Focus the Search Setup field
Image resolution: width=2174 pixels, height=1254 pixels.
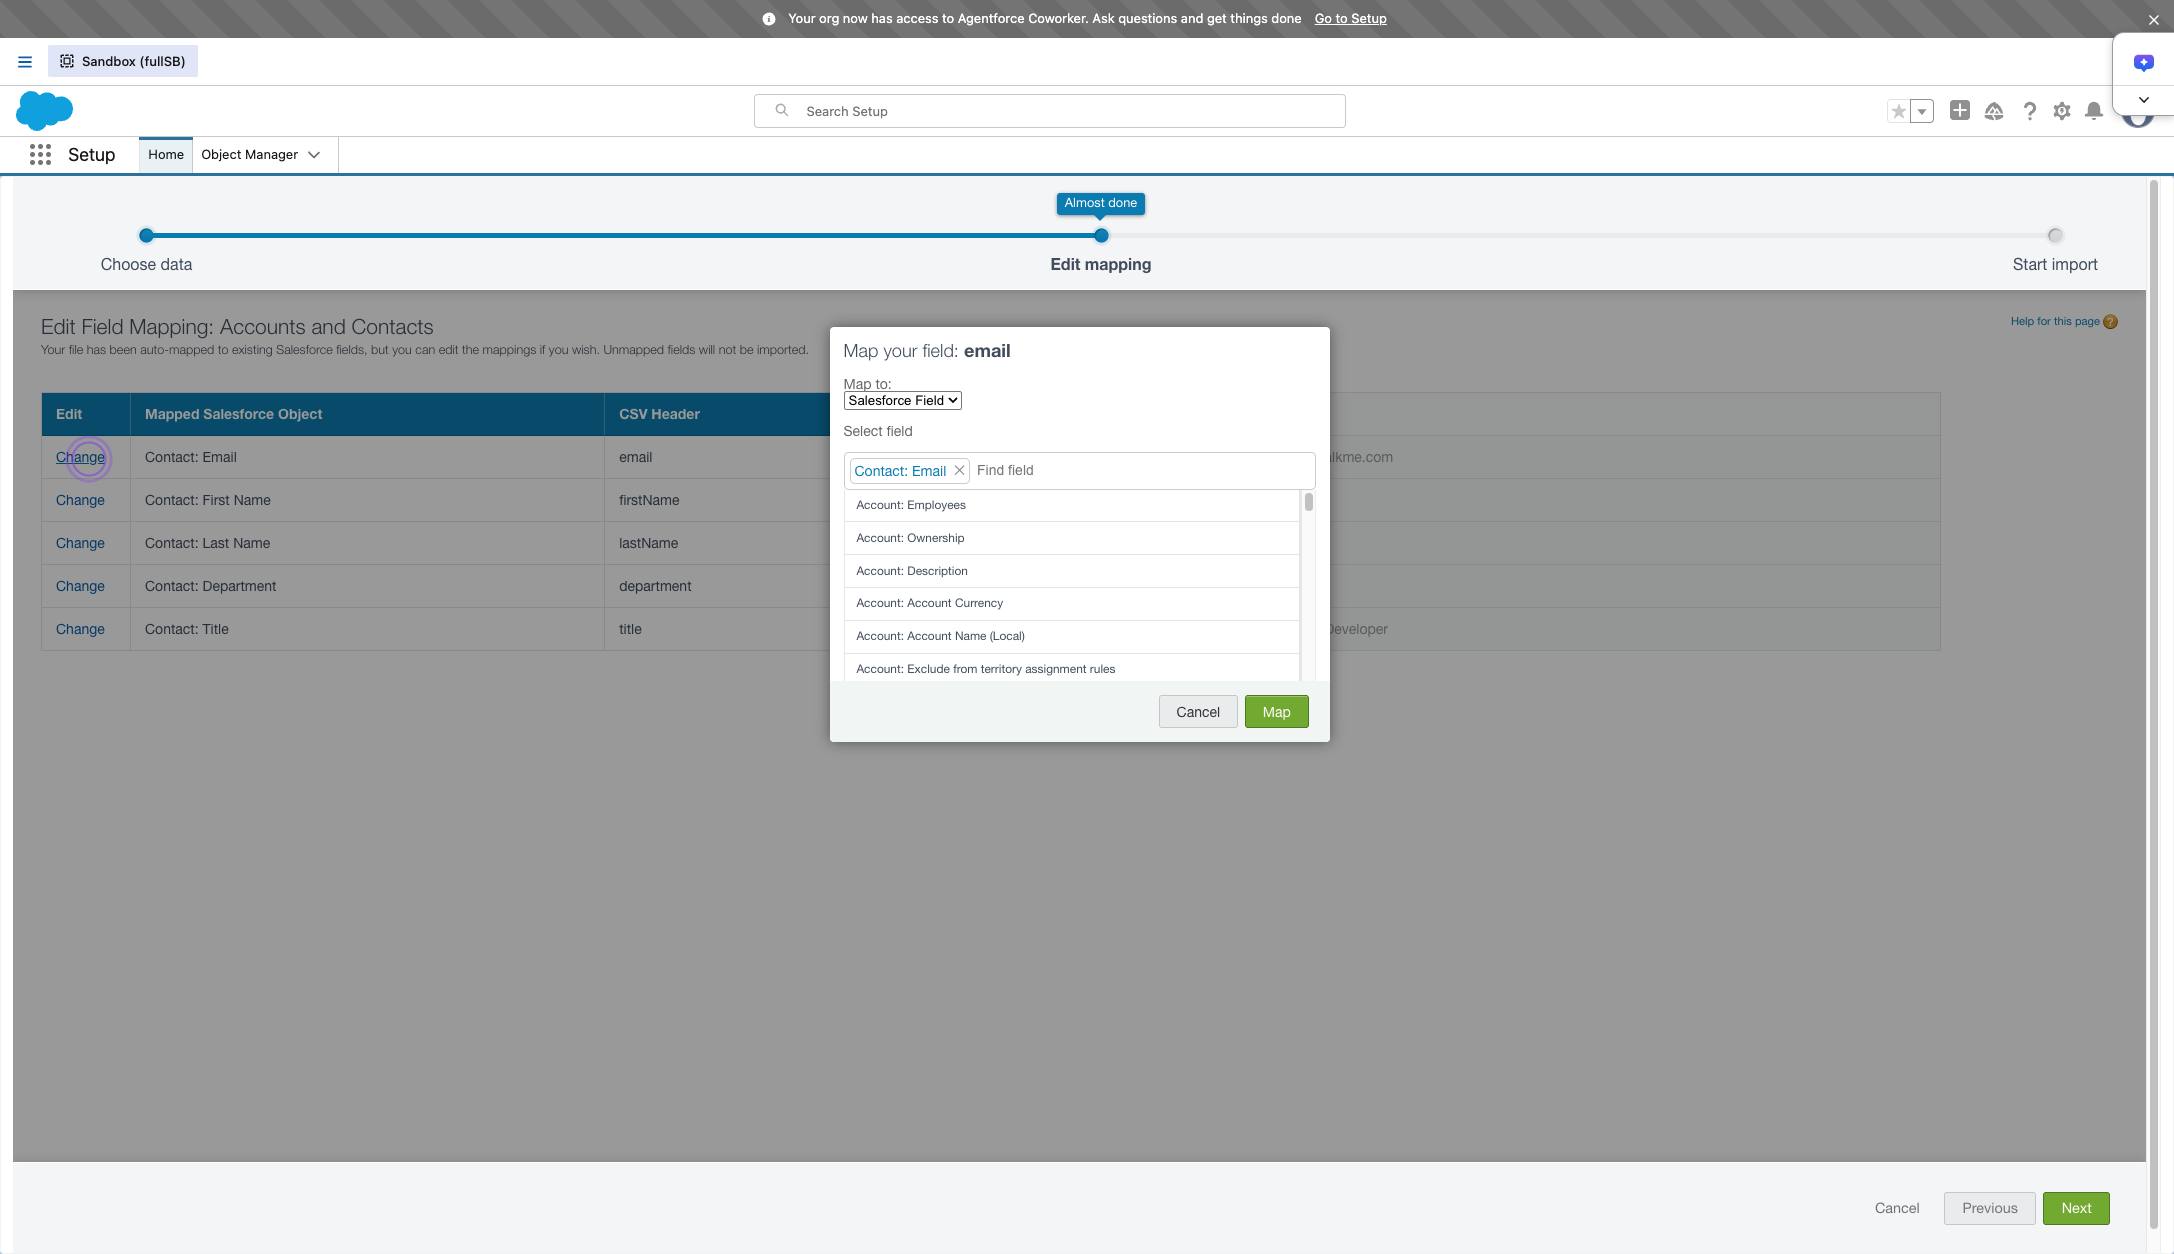point(1049,111)
